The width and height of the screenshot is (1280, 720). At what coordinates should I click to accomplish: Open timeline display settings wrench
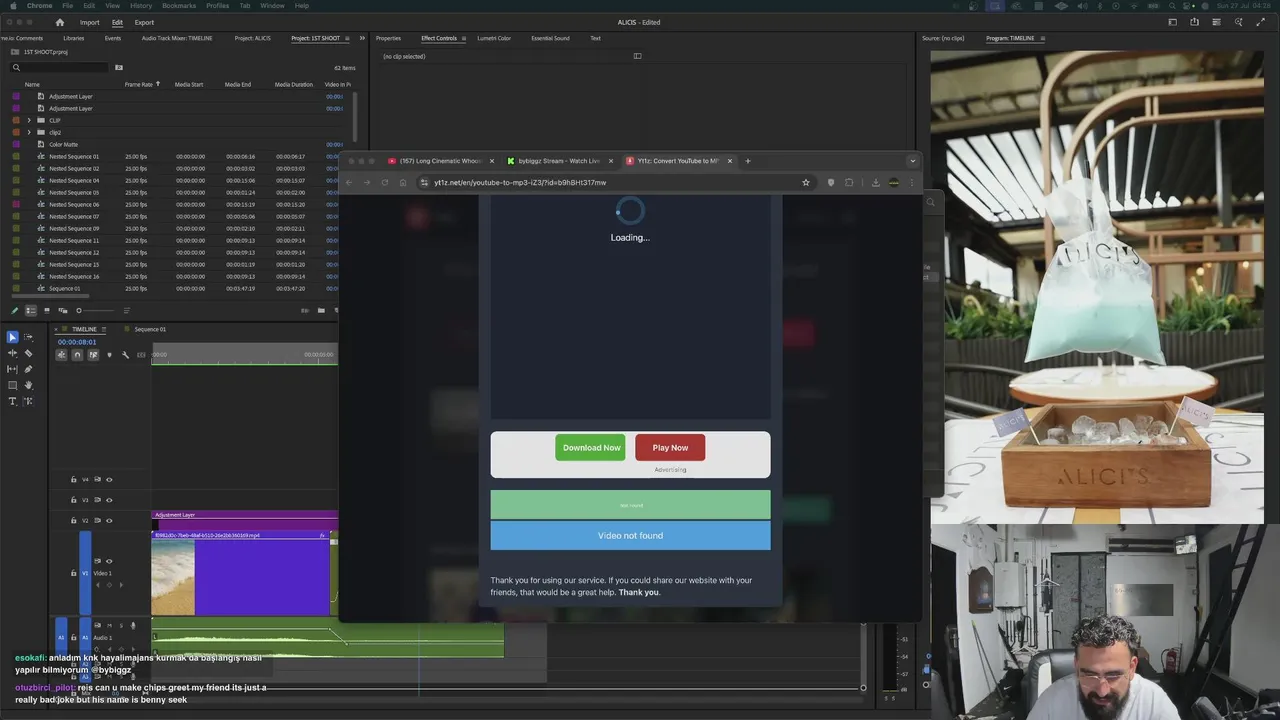[x=125, y=355]
